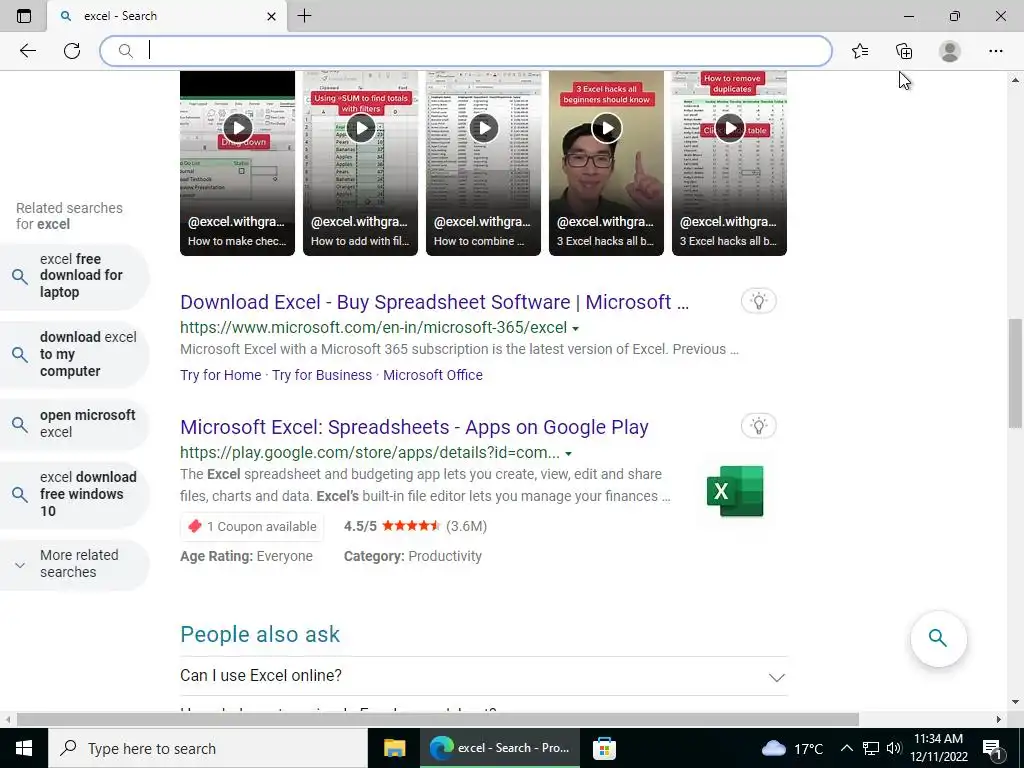Open the notification center icon
The image size is (1024, 768).
[x=992, y=748]
